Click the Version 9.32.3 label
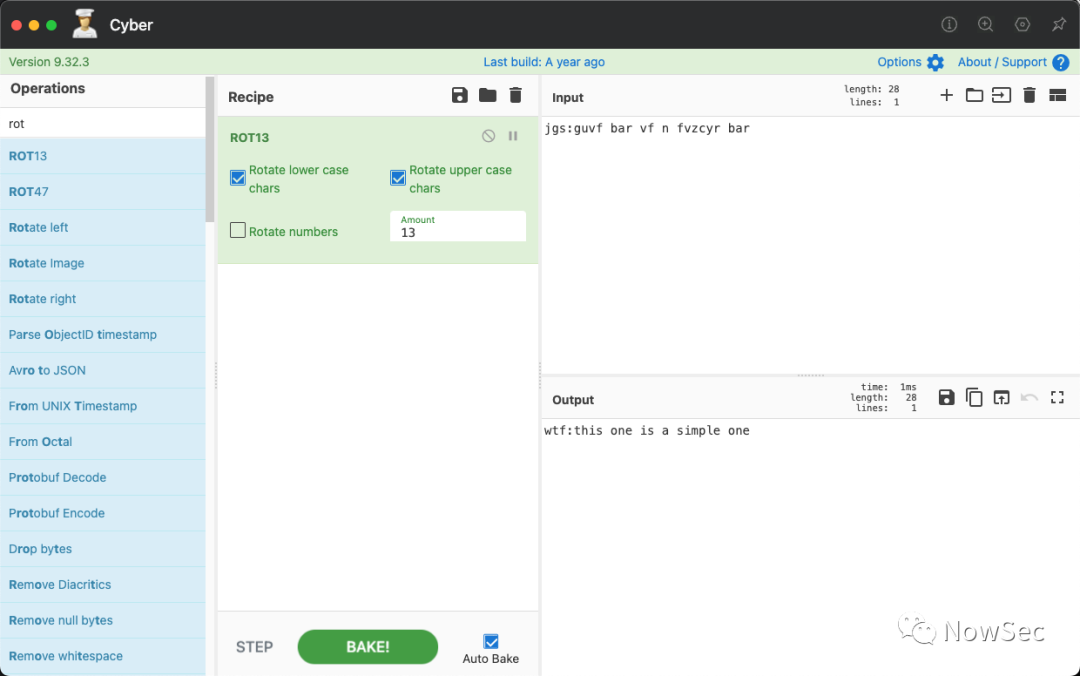This screenshot has width=1080, height=676. [49, 62]
